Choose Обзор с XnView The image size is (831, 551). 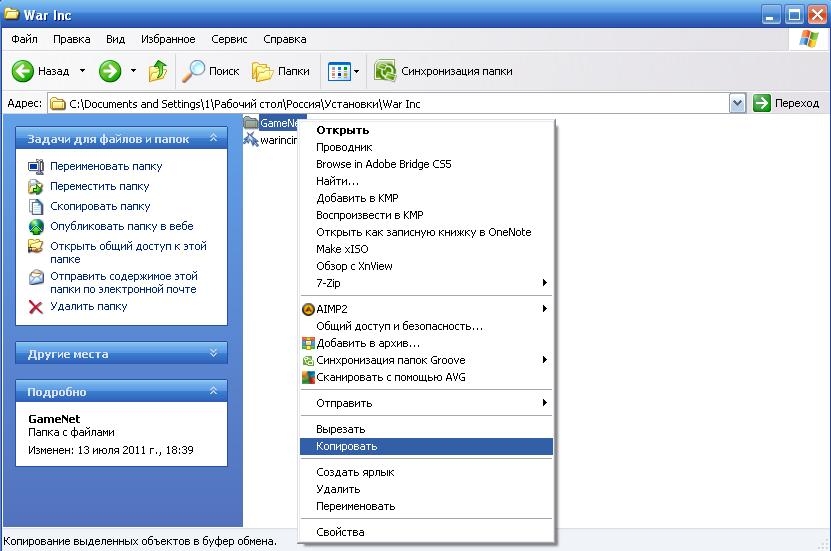426,266
